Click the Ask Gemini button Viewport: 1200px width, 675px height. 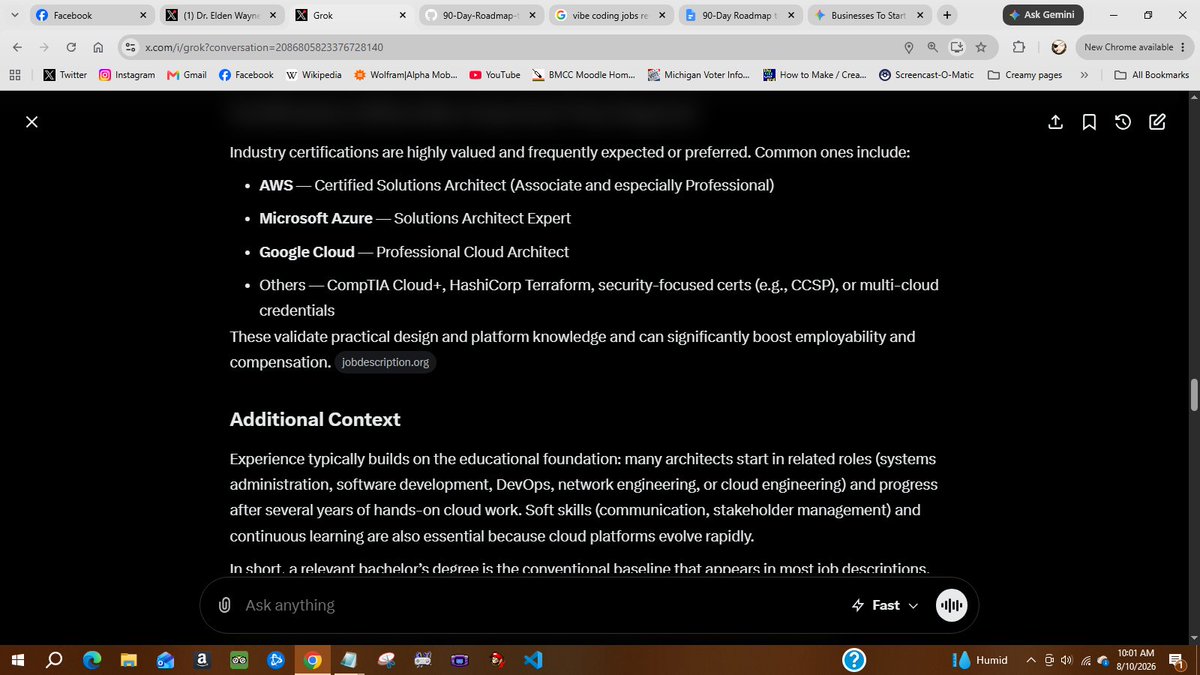1042,15
